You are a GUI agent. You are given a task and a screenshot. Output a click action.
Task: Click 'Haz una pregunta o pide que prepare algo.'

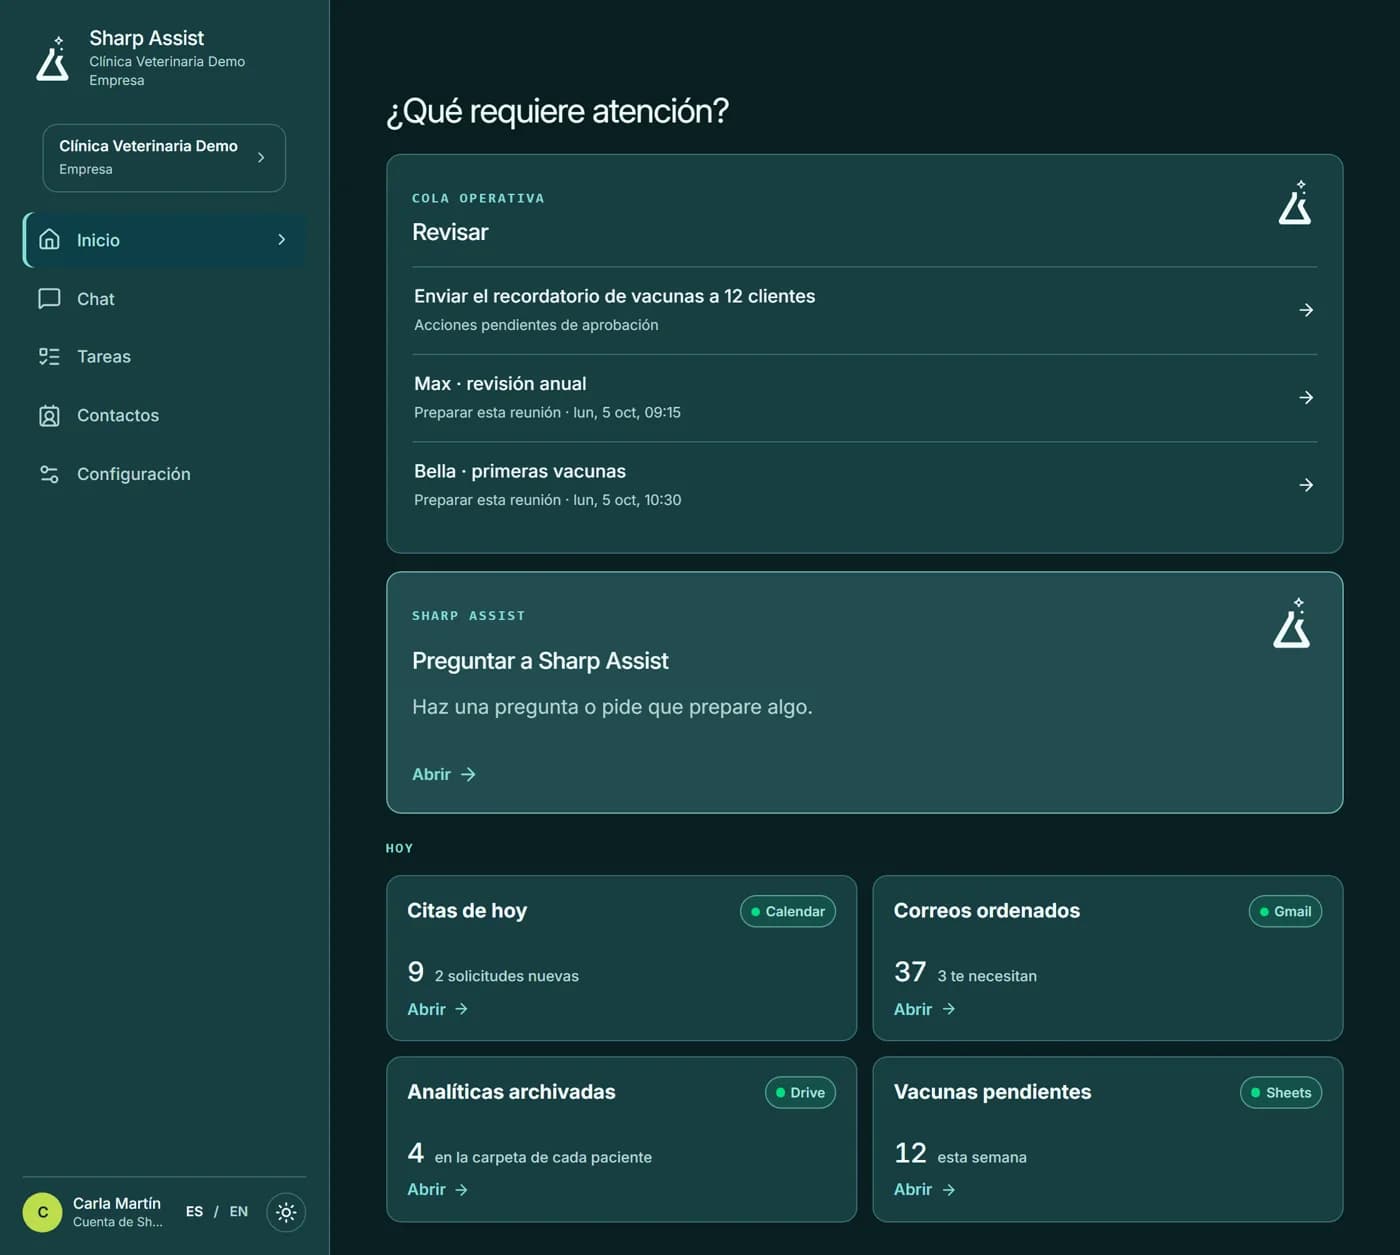coord(612,707)
